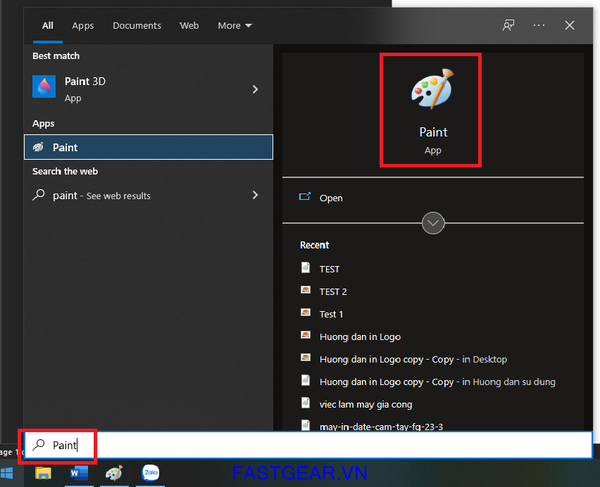
Task: Click the image icon next to Test 1
Action: (305, 313)
